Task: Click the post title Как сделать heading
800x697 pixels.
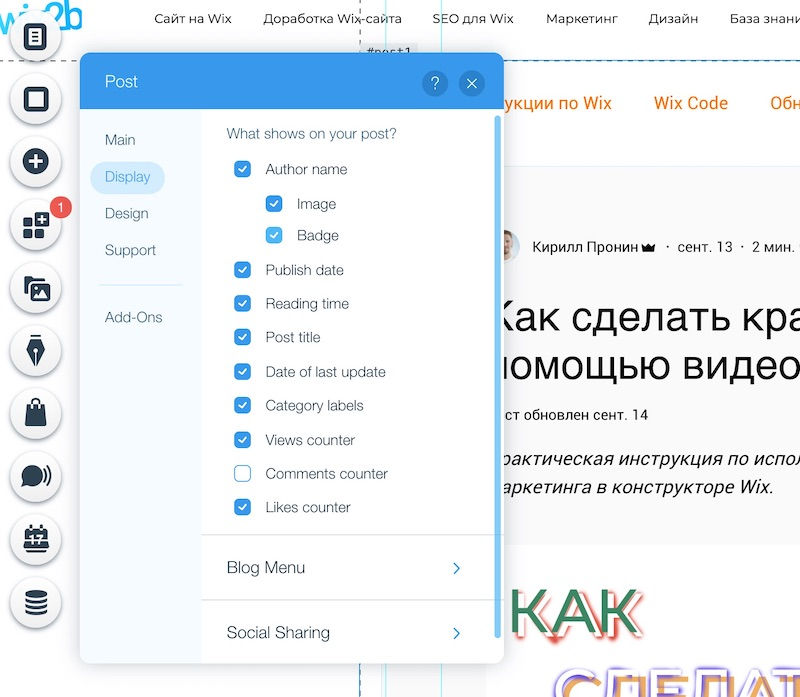Action: (650, 342)
